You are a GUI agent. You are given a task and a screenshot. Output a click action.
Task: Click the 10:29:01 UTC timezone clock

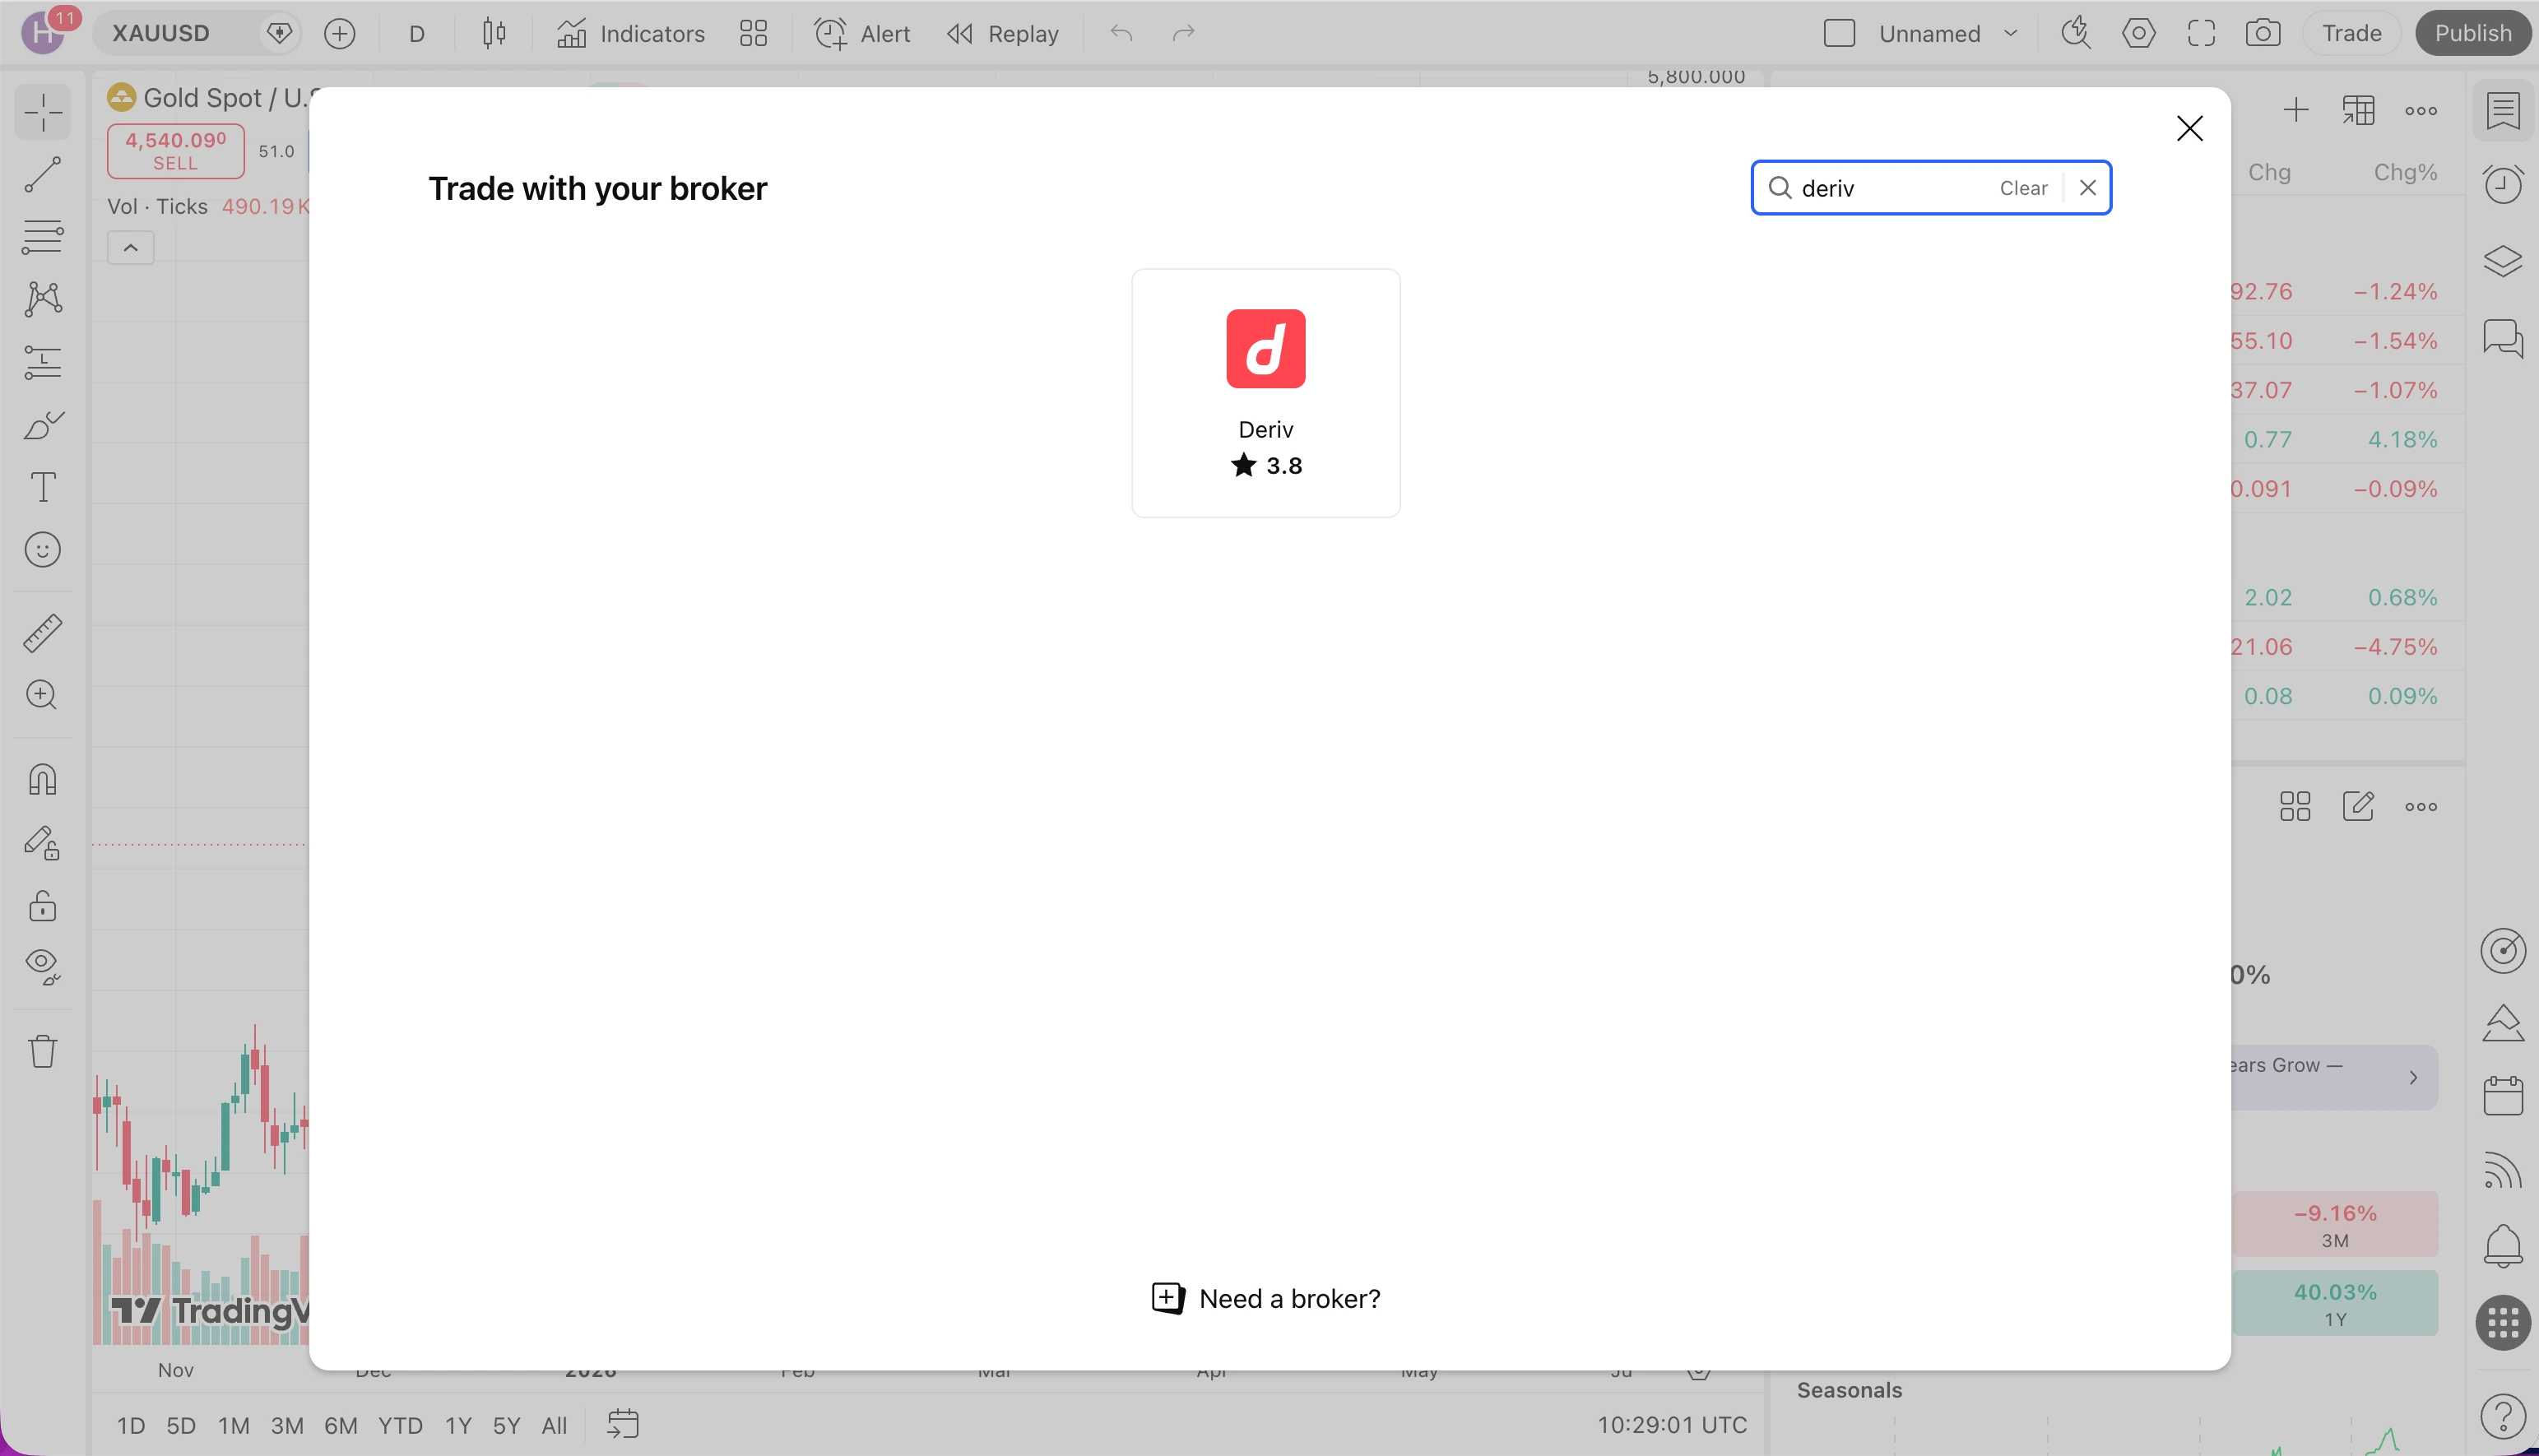pos(1672,1425)
